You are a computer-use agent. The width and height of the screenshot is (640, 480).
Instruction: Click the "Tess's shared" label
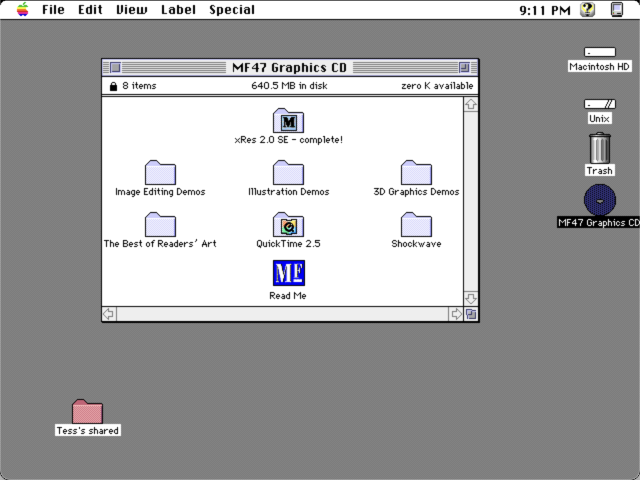(88, 431)
